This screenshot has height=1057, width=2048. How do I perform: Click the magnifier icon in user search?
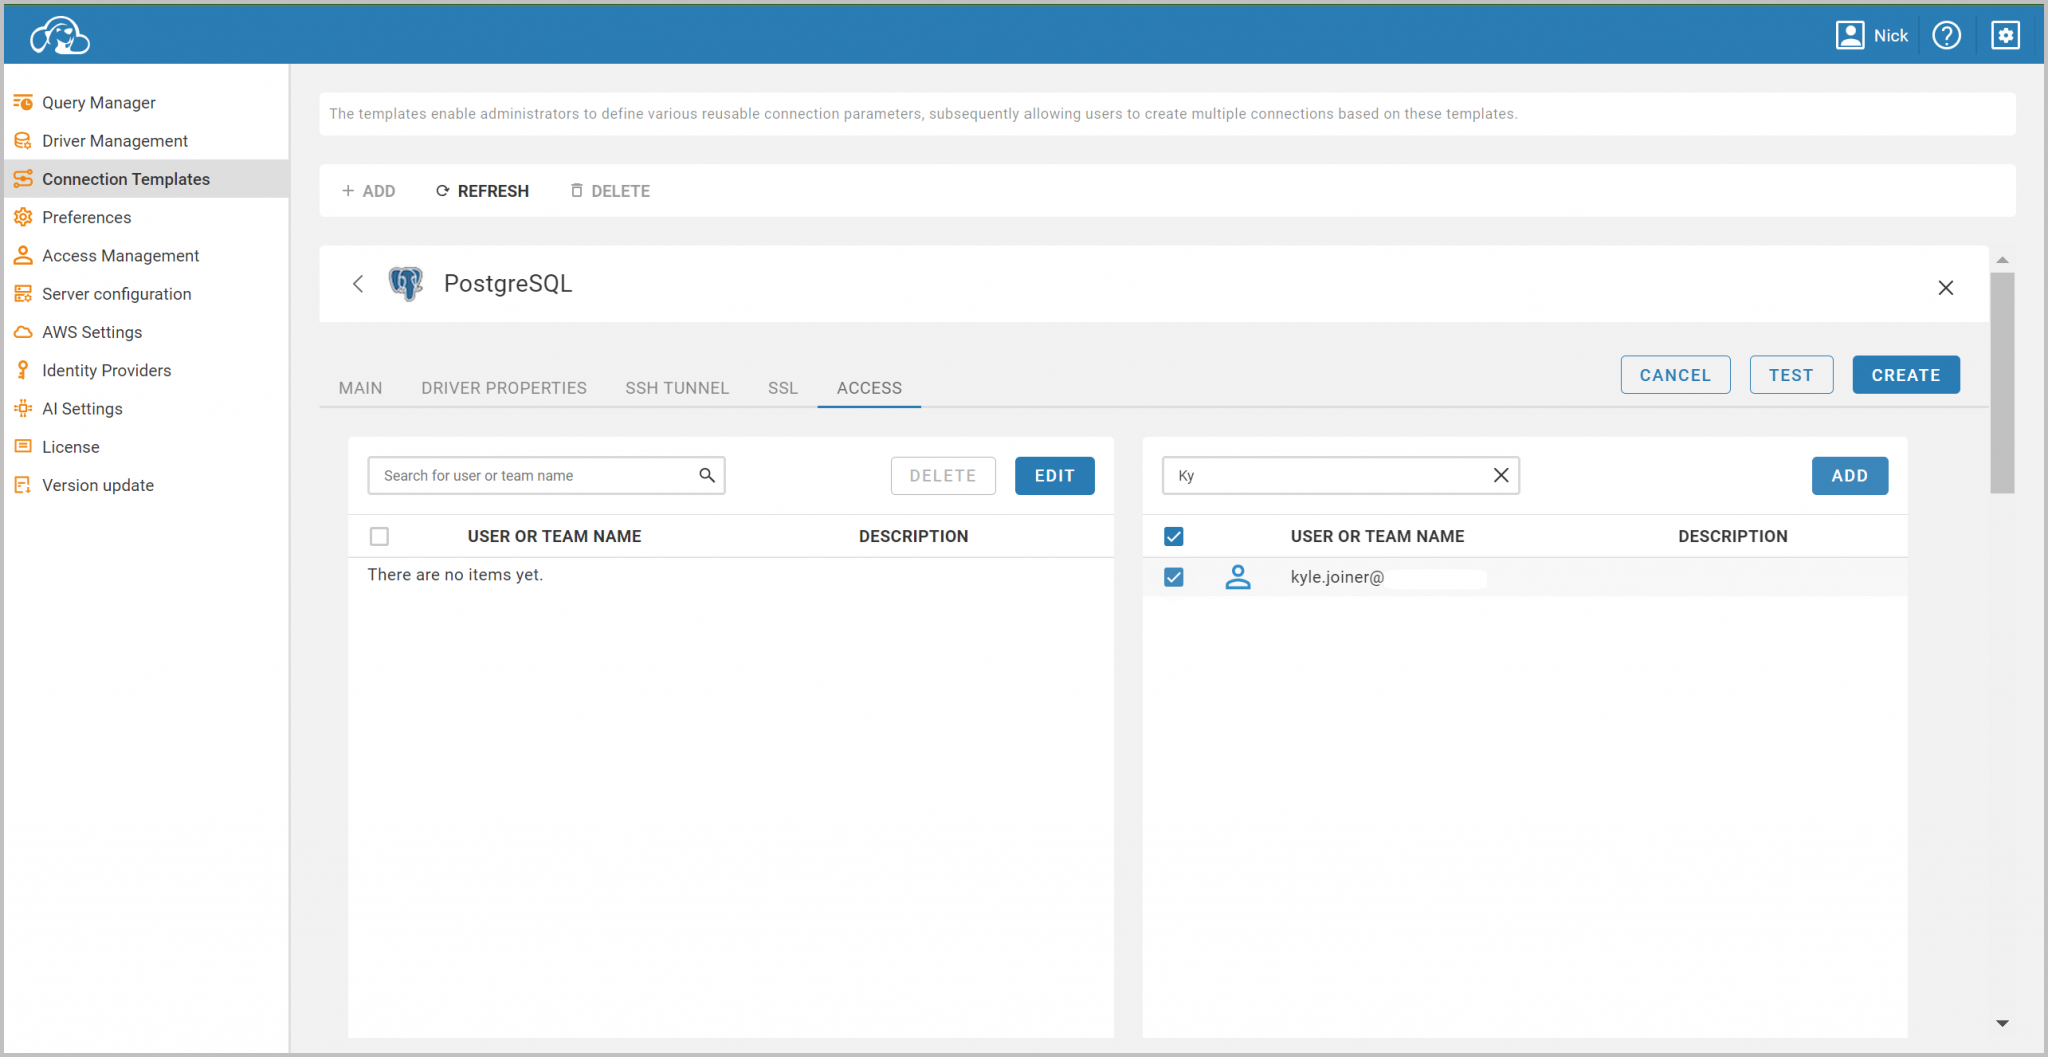pos(707,476)
